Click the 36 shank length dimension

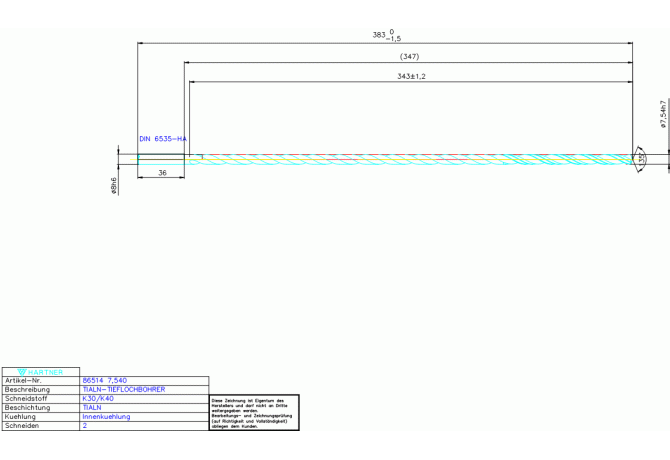pos(162,173)
